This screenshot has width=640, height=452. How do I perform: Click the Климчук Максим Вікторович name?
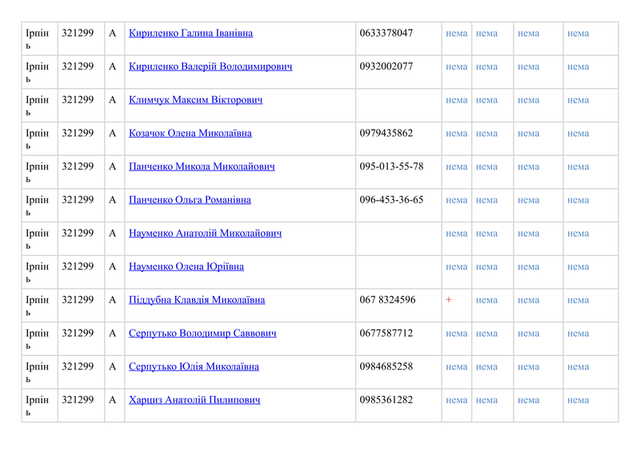click(x=196, y=100)
